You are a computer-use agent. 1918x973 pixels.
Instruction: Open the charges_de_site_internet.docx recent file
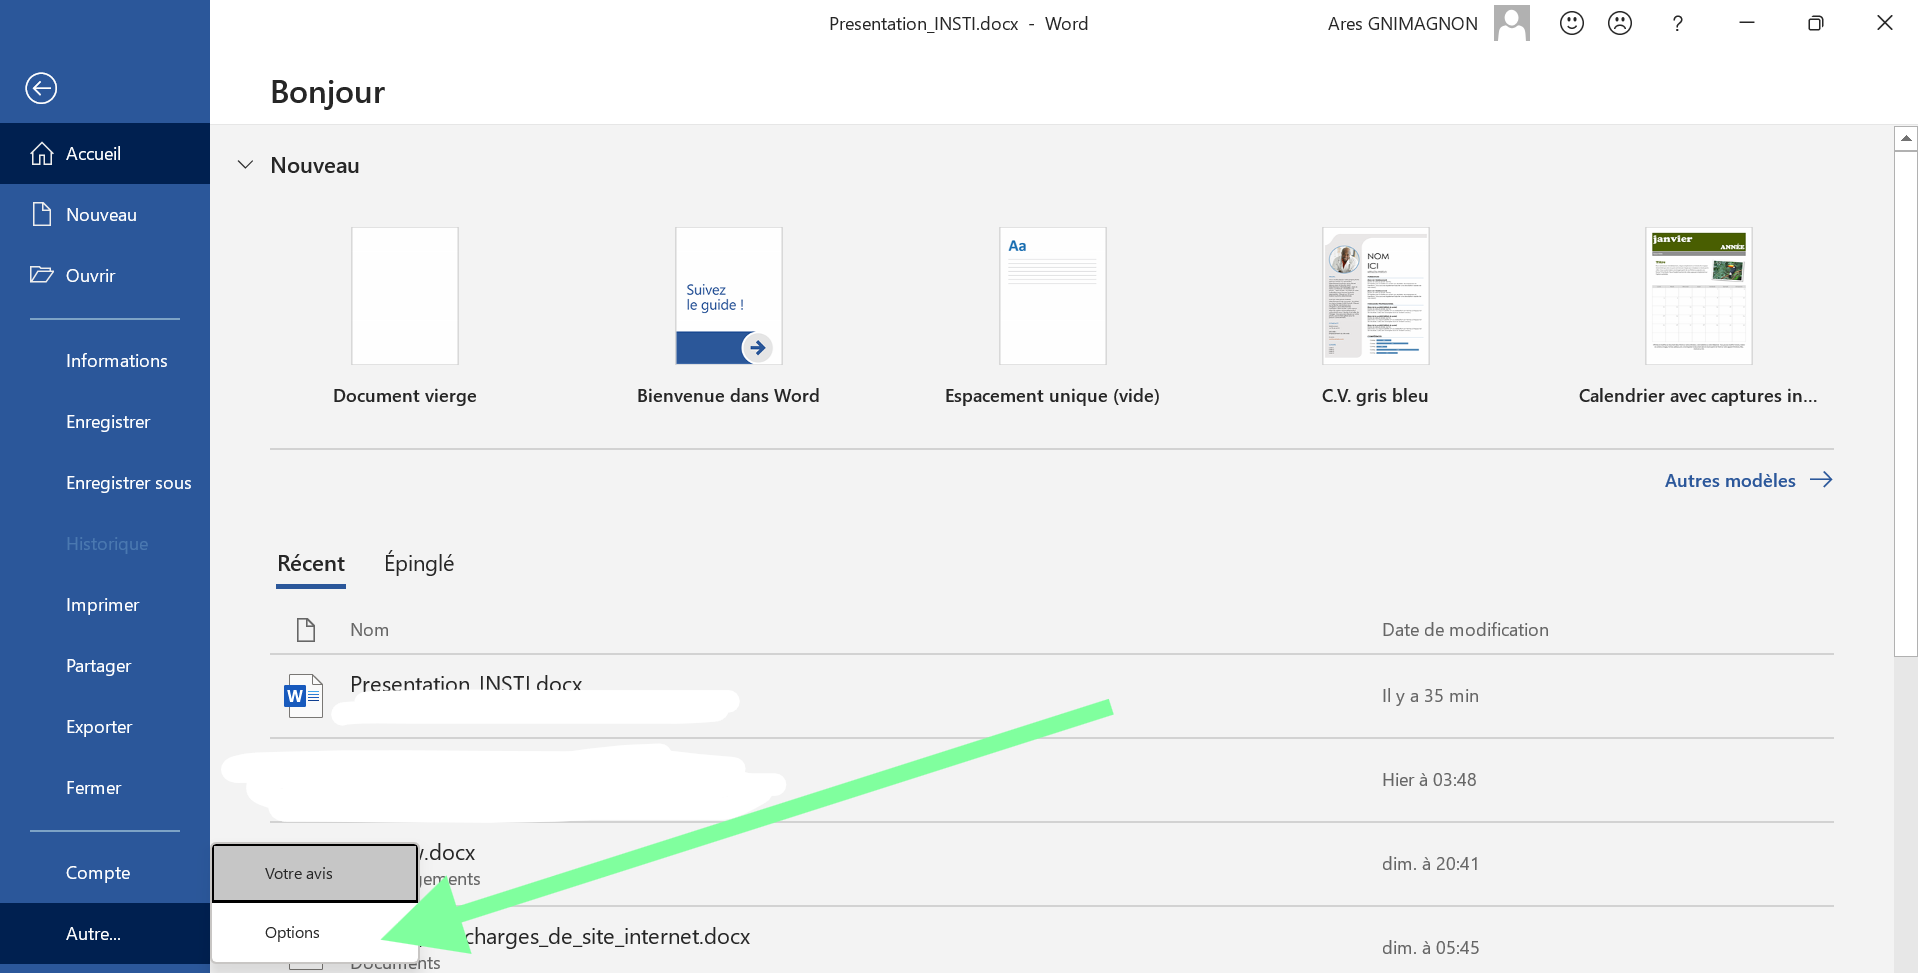click(1052, 940)
